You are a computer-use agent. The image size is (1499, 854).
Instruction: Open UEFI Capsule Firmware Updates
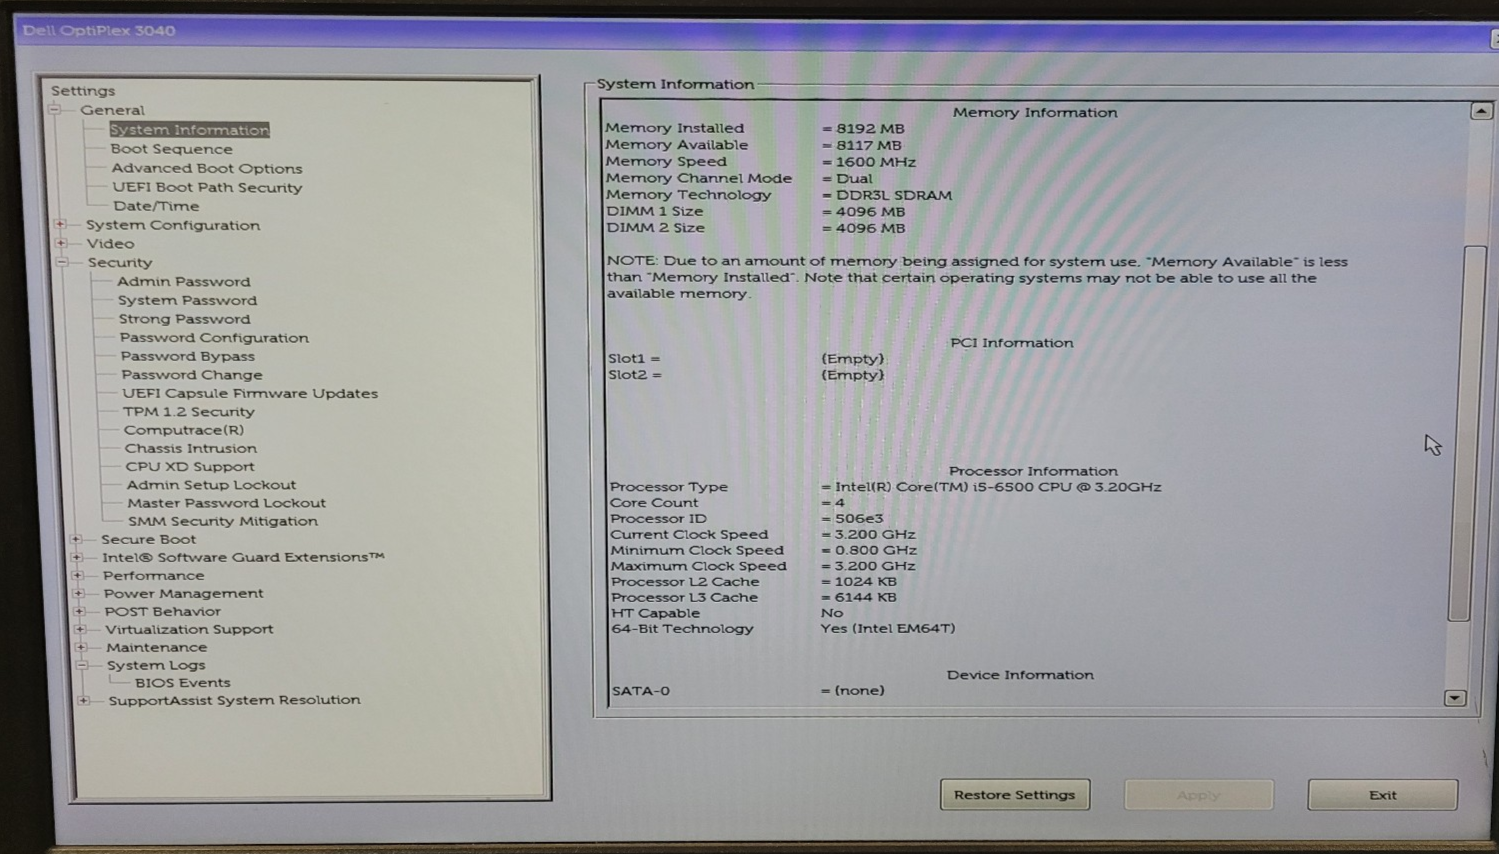coord(250,393)
